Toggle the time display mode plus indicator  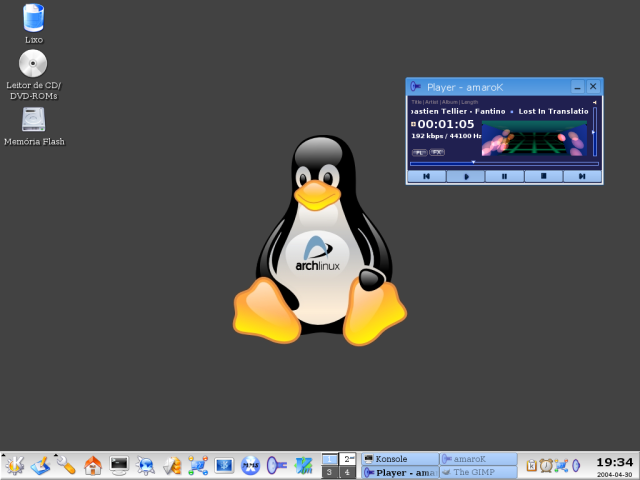coord(413,124)
